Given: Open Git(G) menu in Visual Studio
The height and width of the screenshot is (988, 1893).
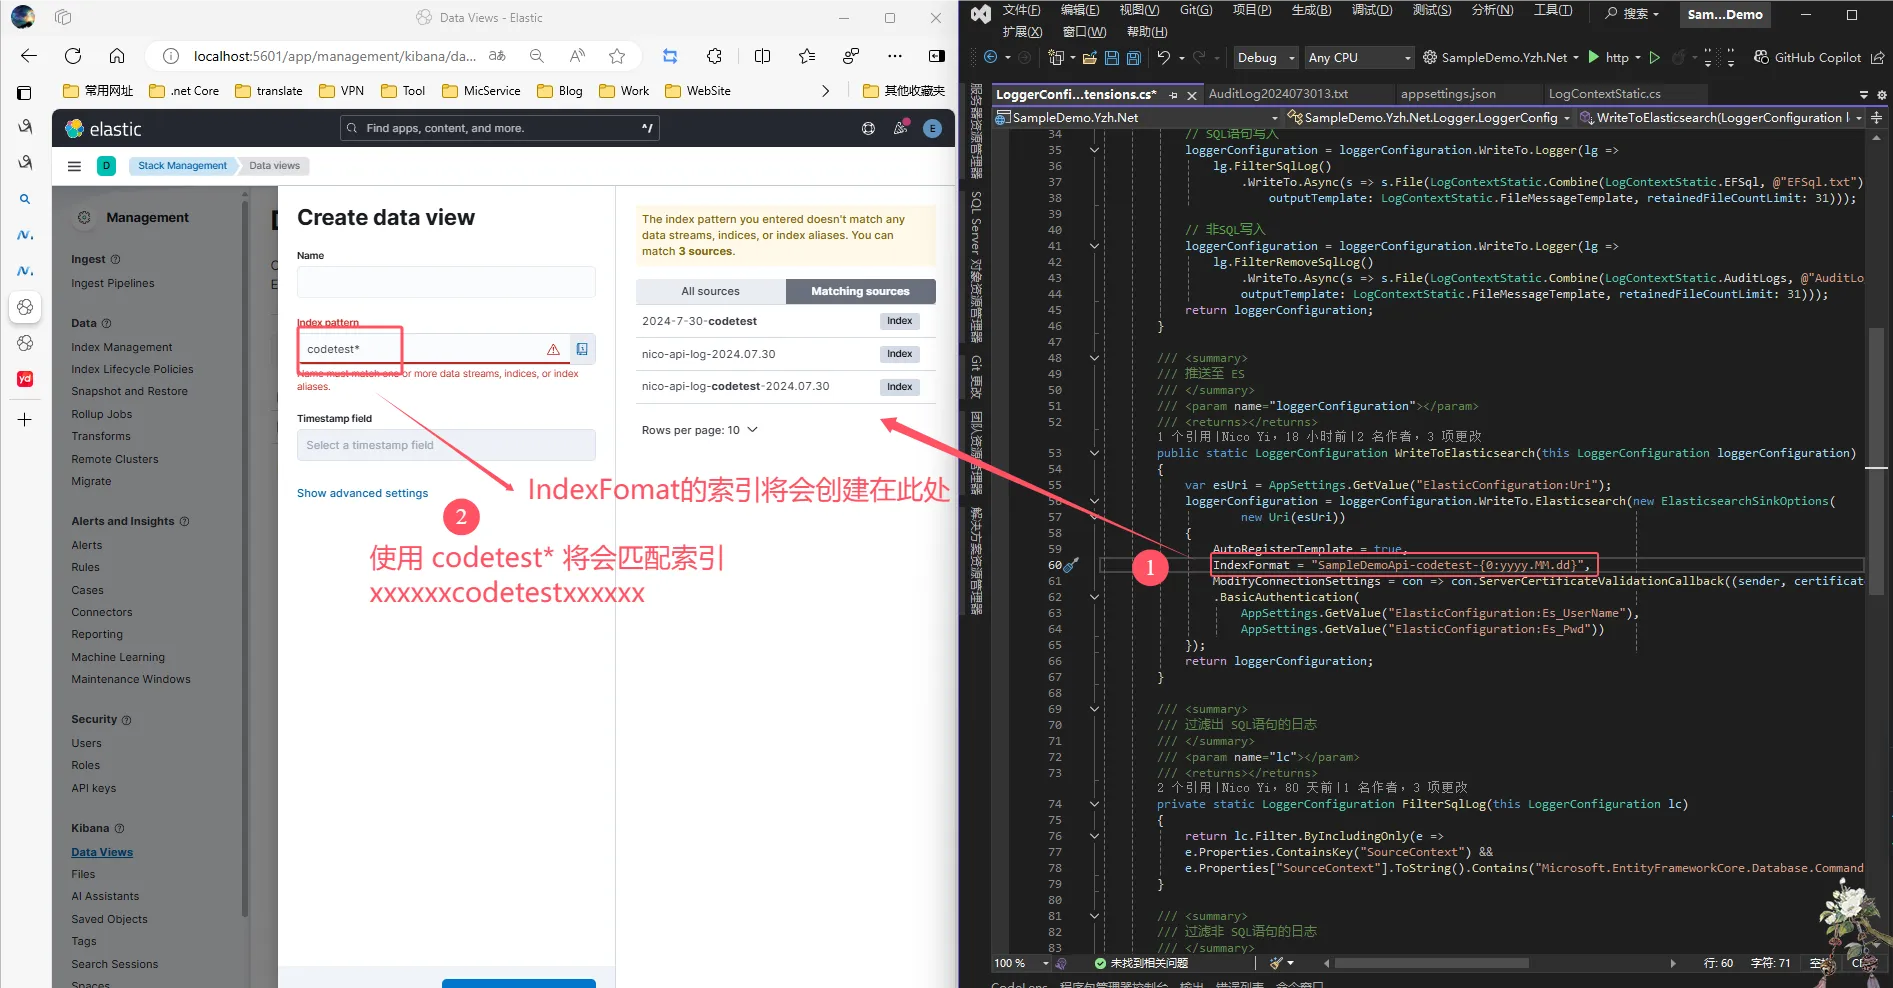Looking at the screenshot, I should point(1195,10).
